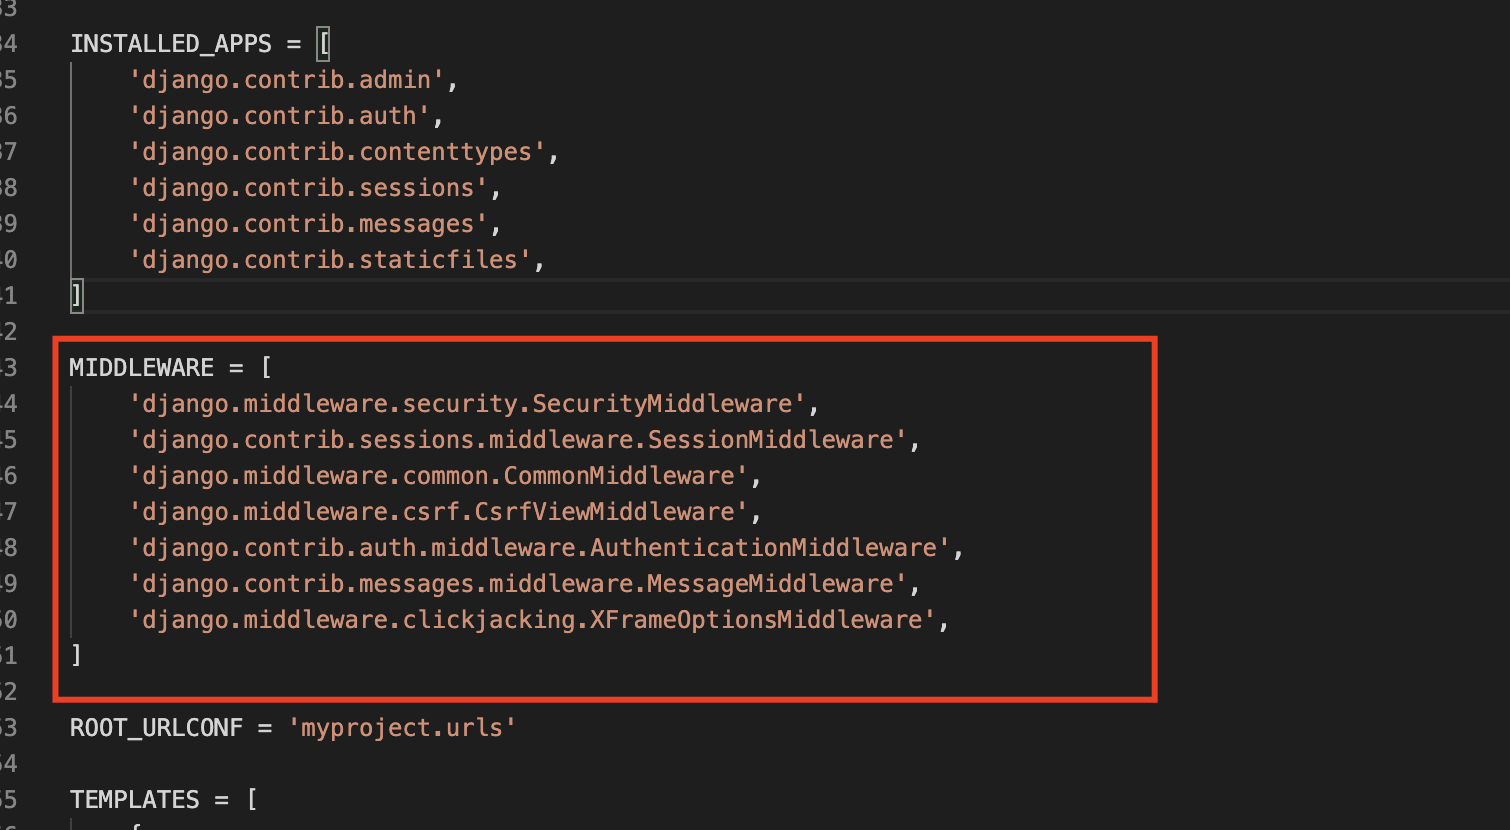Place cursor at INSTALLED_APPS opening bracket
This screenshot has width=1510, height=830.
(323, 44)
